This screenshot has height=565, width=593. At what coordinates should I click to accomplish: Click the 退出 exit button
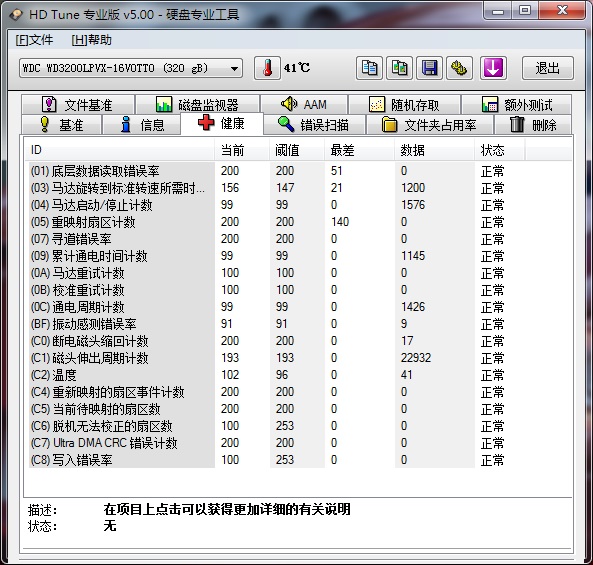pos(548,68)
